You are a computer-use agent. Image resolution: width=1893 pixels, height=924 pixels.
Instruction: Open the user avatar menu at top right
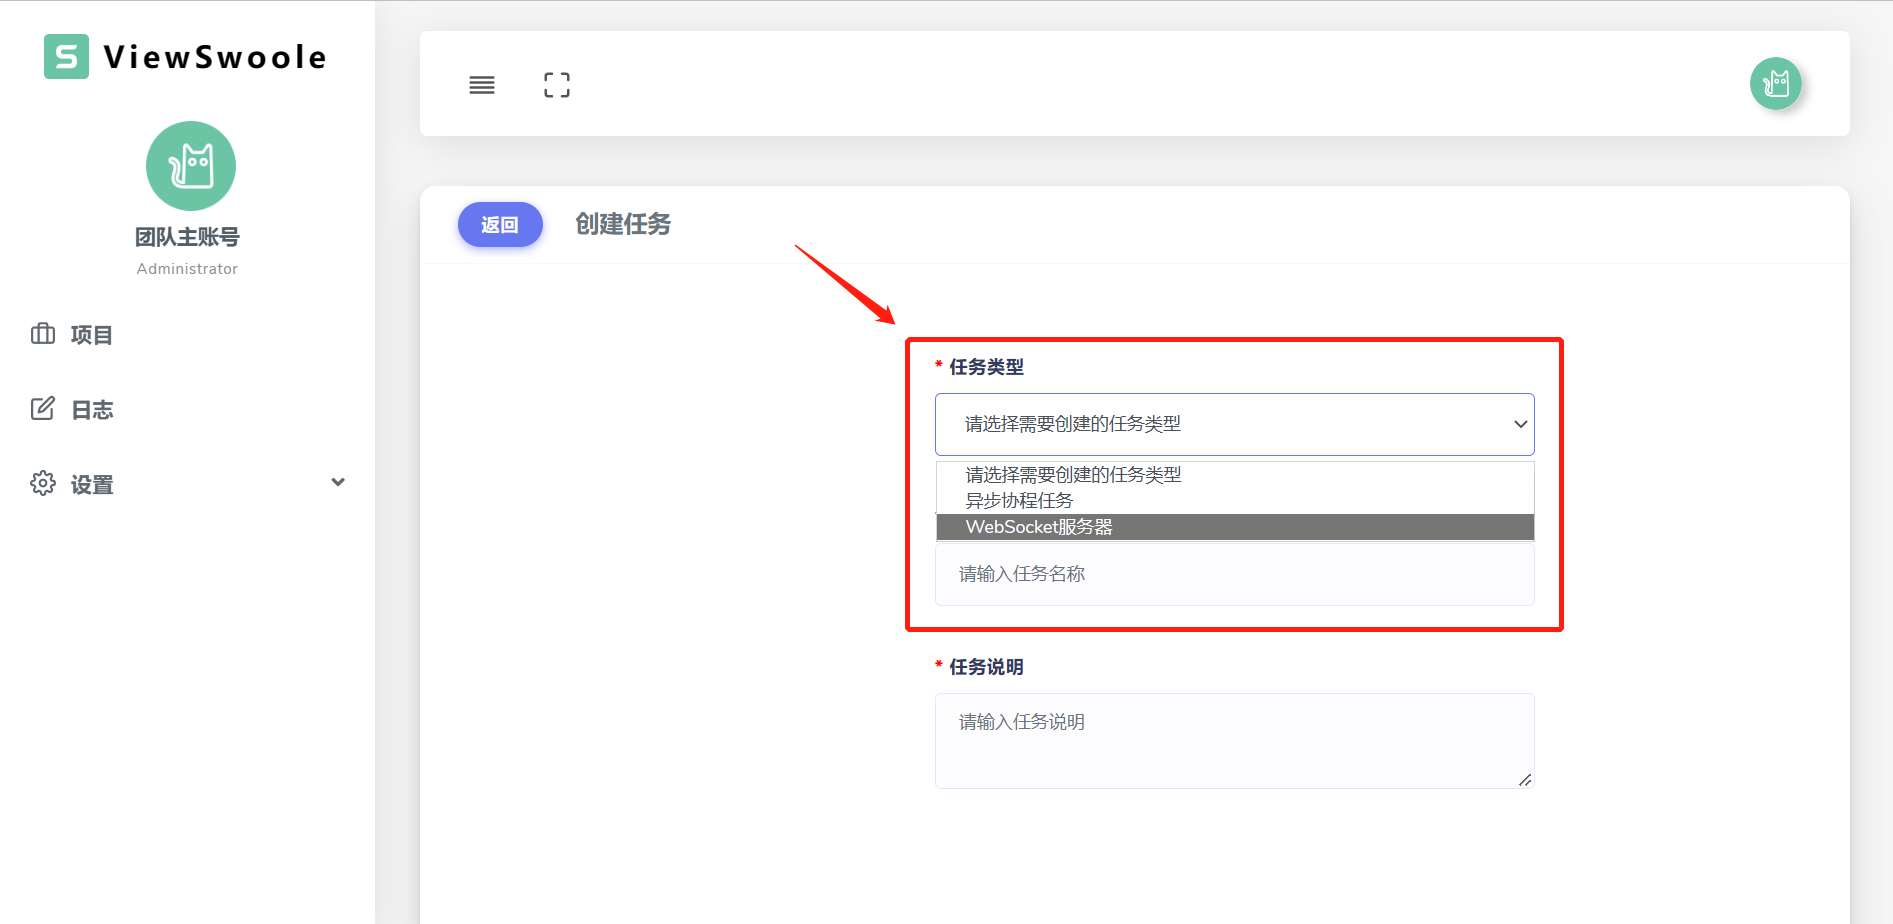[1776, 83]
